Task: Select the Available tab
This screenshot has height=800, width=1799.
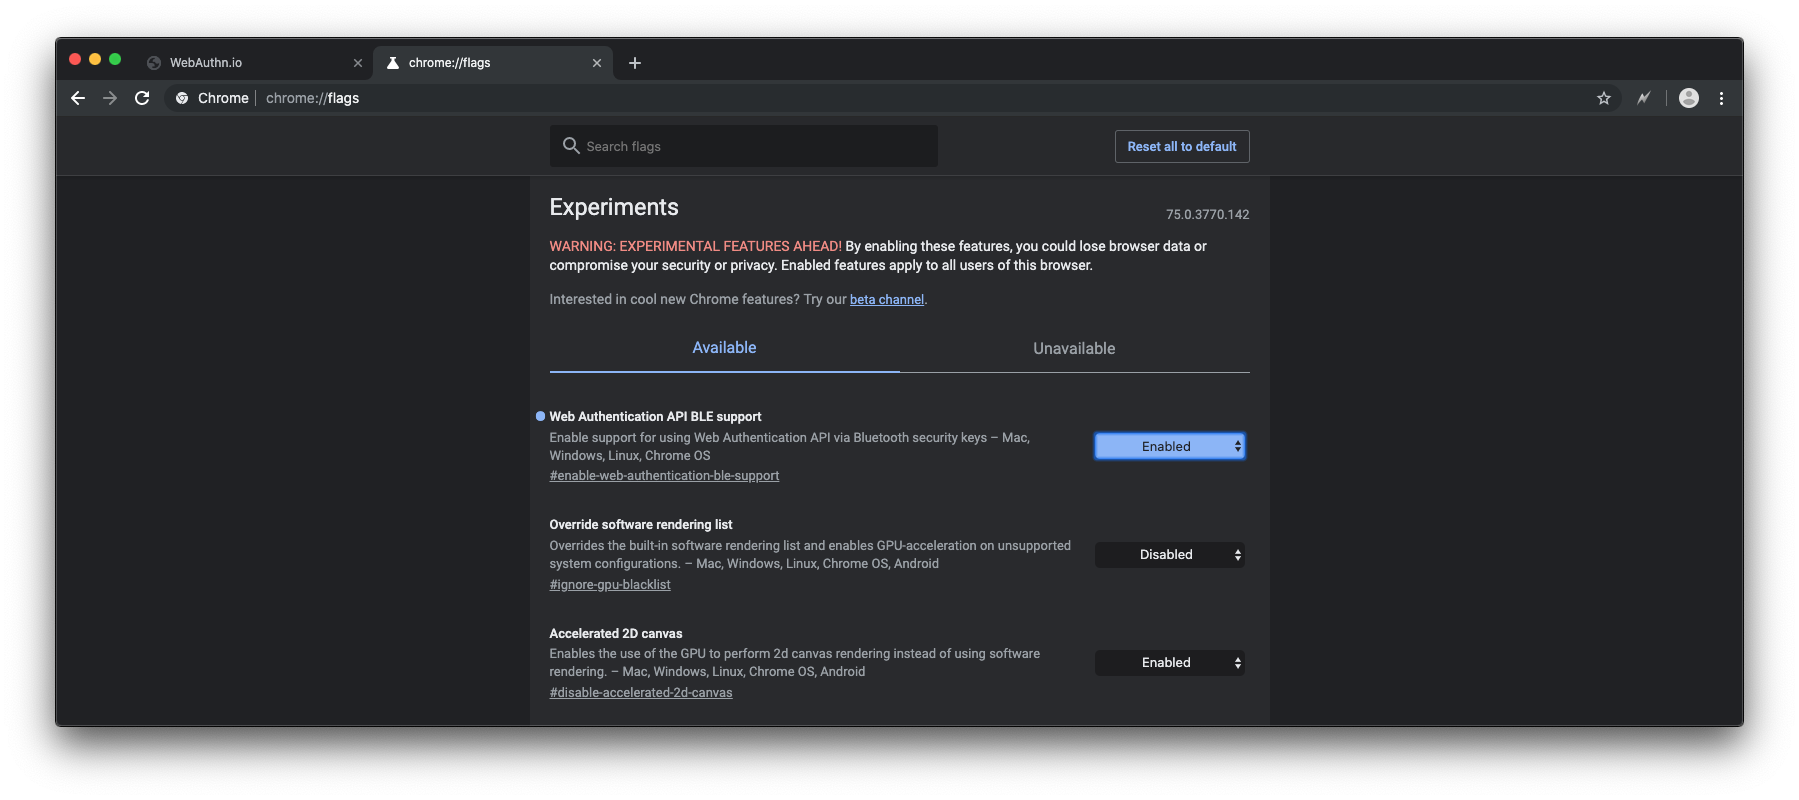Action: tap(724, 348)
